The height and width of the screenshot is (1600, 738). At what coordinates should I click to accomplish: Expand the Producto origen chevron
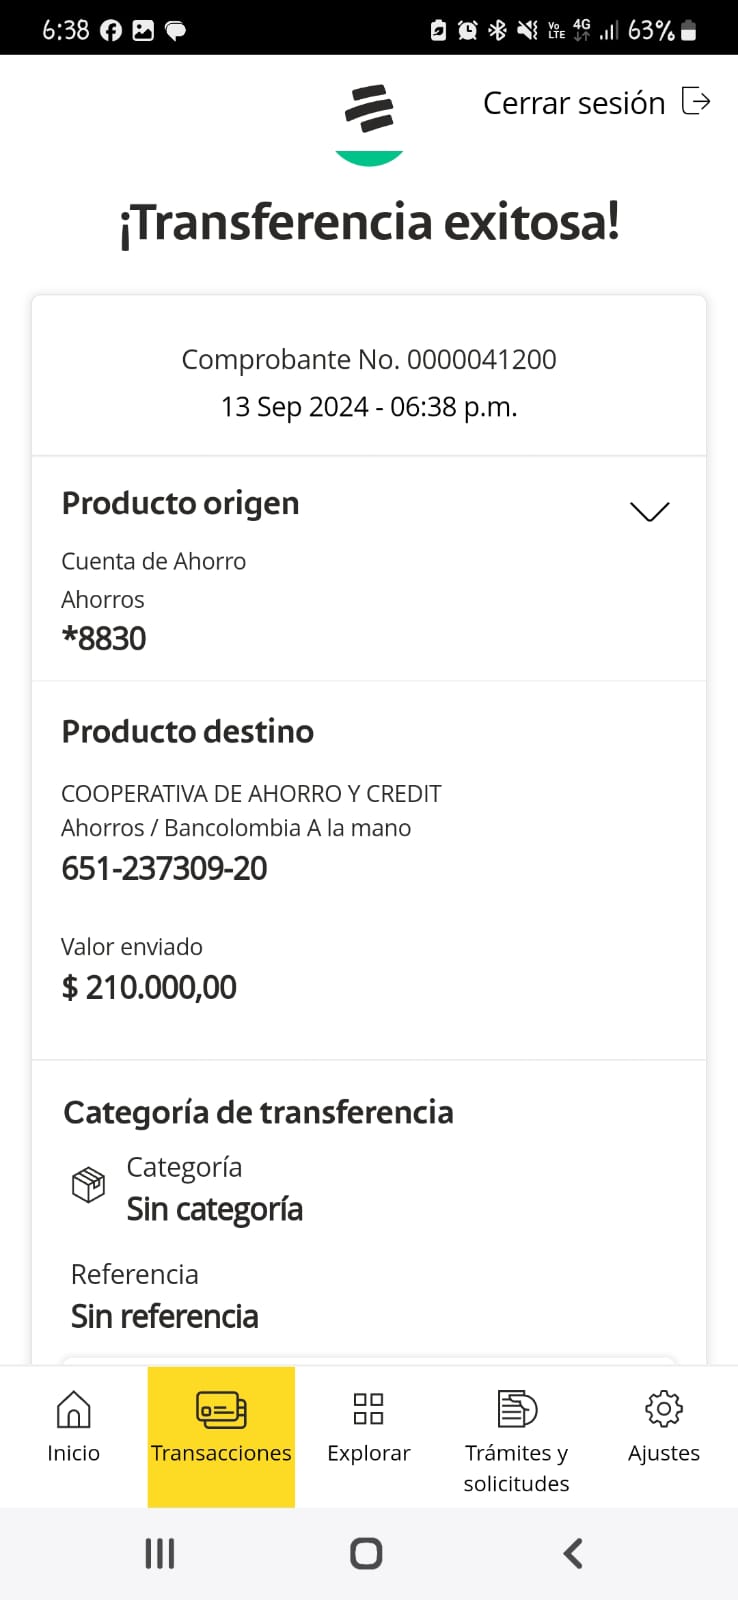tap(649, 511)
